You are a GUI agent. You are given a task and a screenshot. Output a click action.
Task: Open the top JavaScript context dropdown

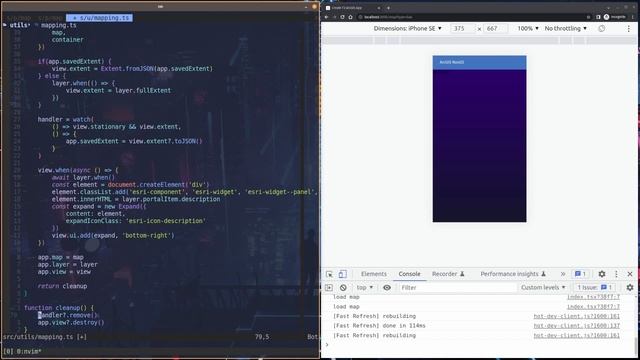click(364, 287)
